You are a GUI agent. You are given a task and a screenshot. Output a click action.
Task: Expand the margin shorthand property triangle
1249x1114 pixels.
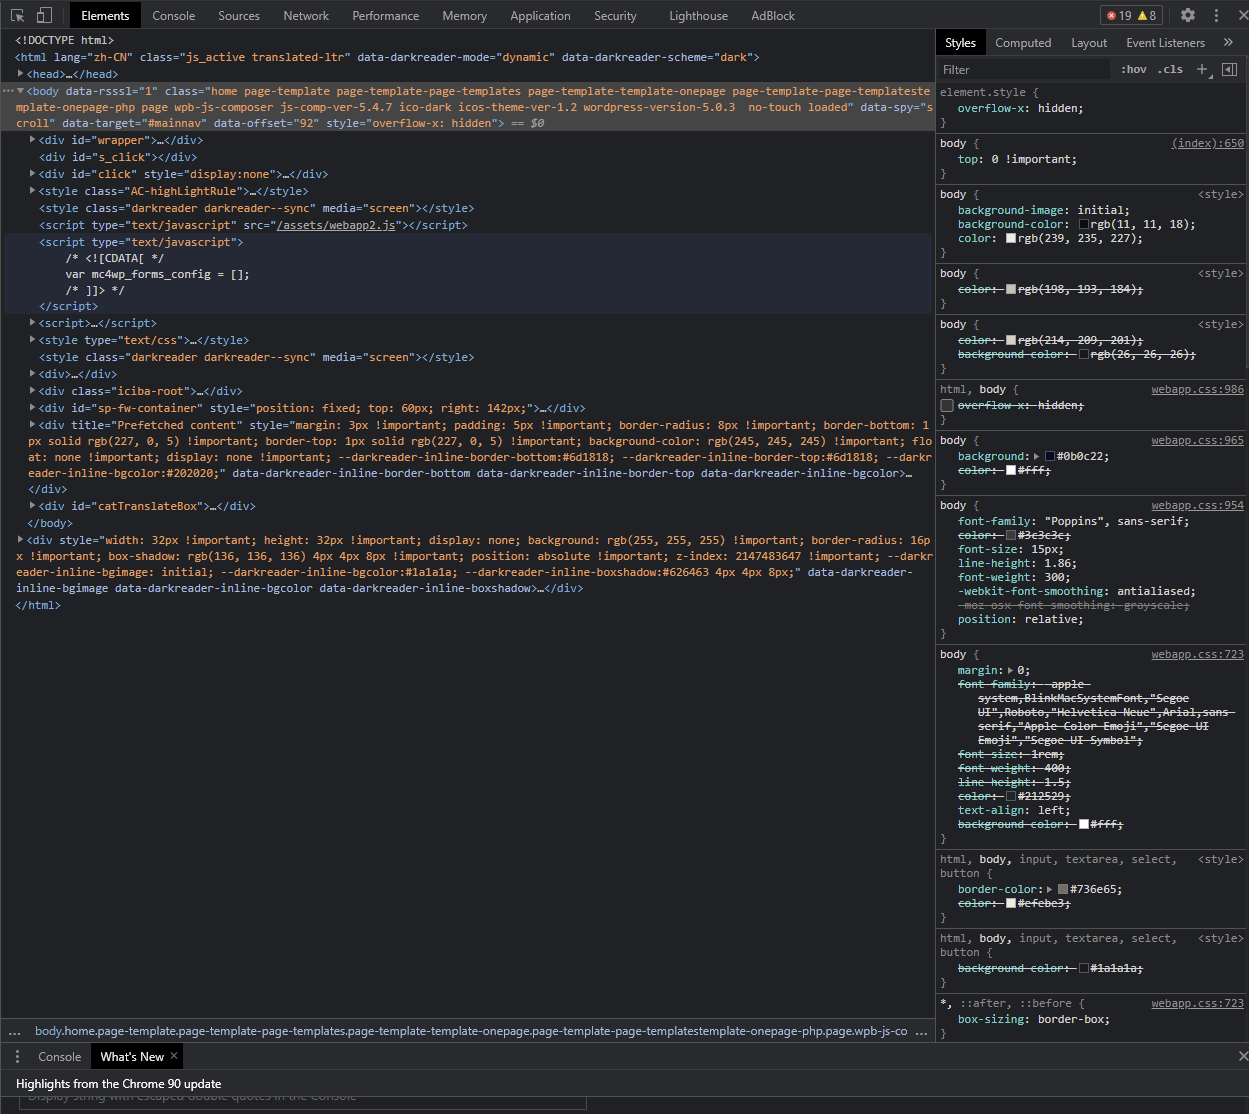coord(1010,670)
